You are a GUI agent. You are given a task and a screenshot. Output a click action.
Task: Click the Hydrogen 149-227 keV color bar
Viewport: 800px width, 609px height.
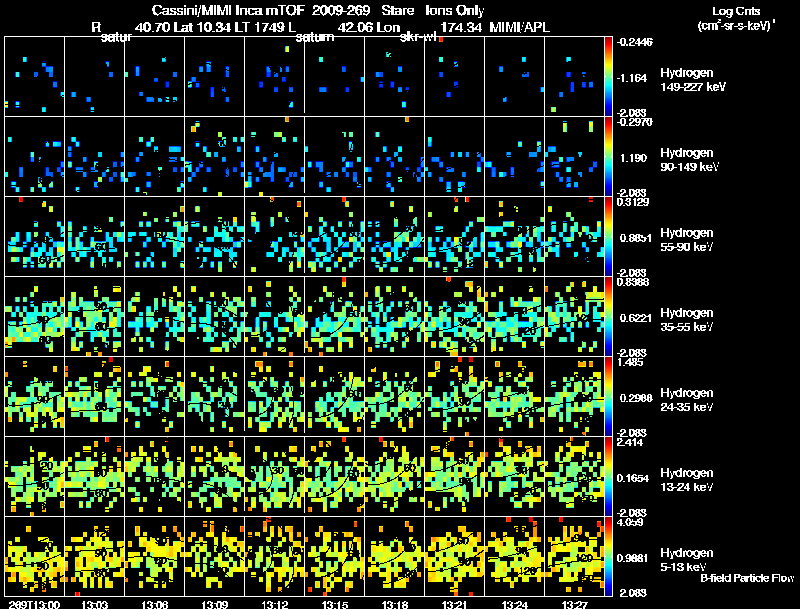point(608,77)
